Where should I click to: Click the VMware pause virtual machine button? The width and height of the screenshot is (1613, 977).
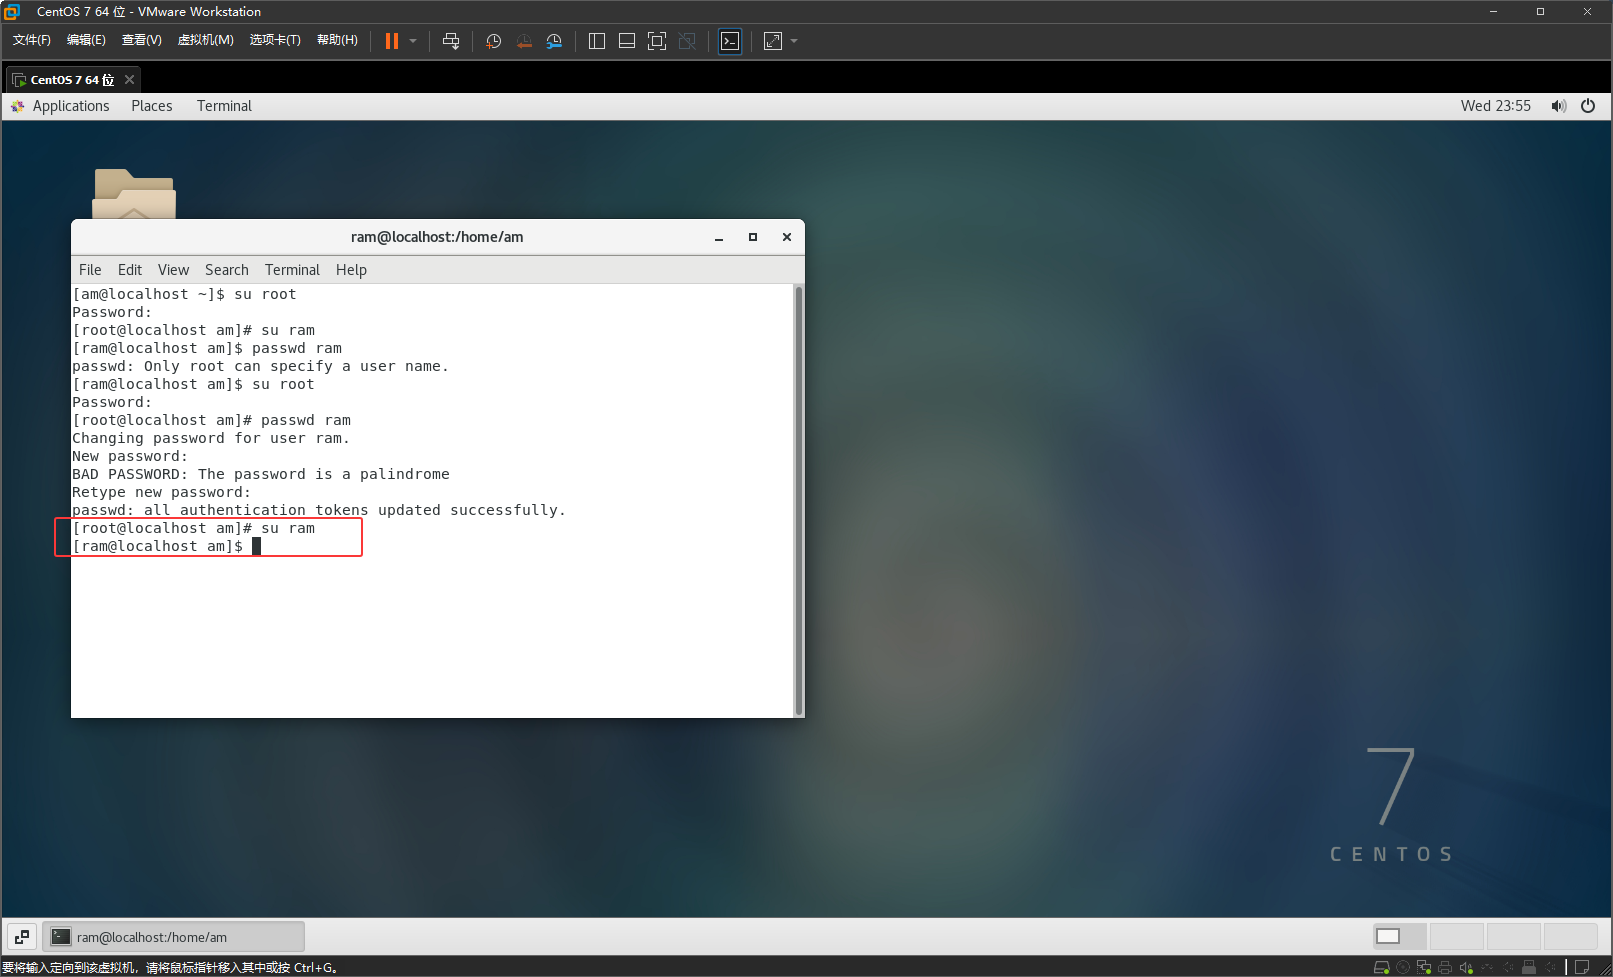(x=392, y=41)
